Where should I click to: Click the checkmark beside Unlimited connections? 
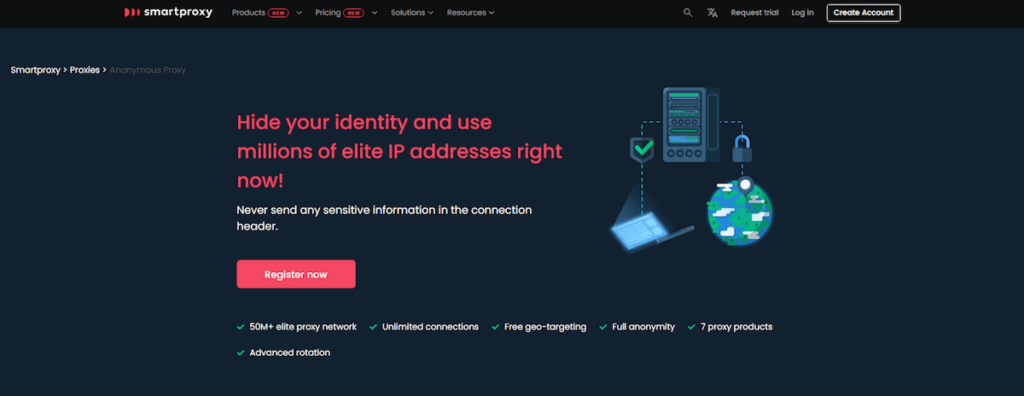click(373, 327)
